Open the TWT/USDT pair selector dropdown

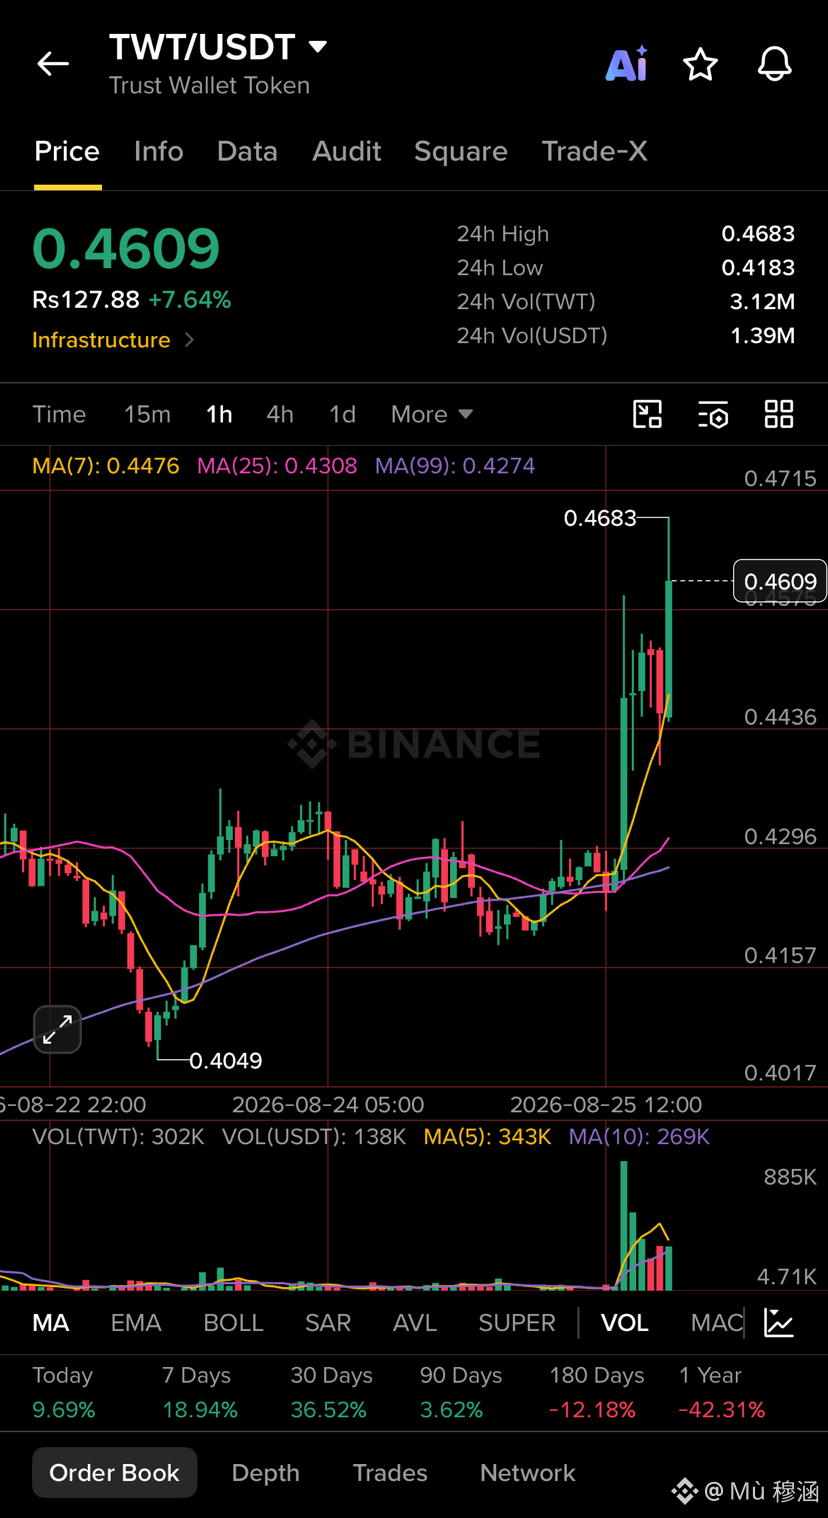click(x=218, y=47)
